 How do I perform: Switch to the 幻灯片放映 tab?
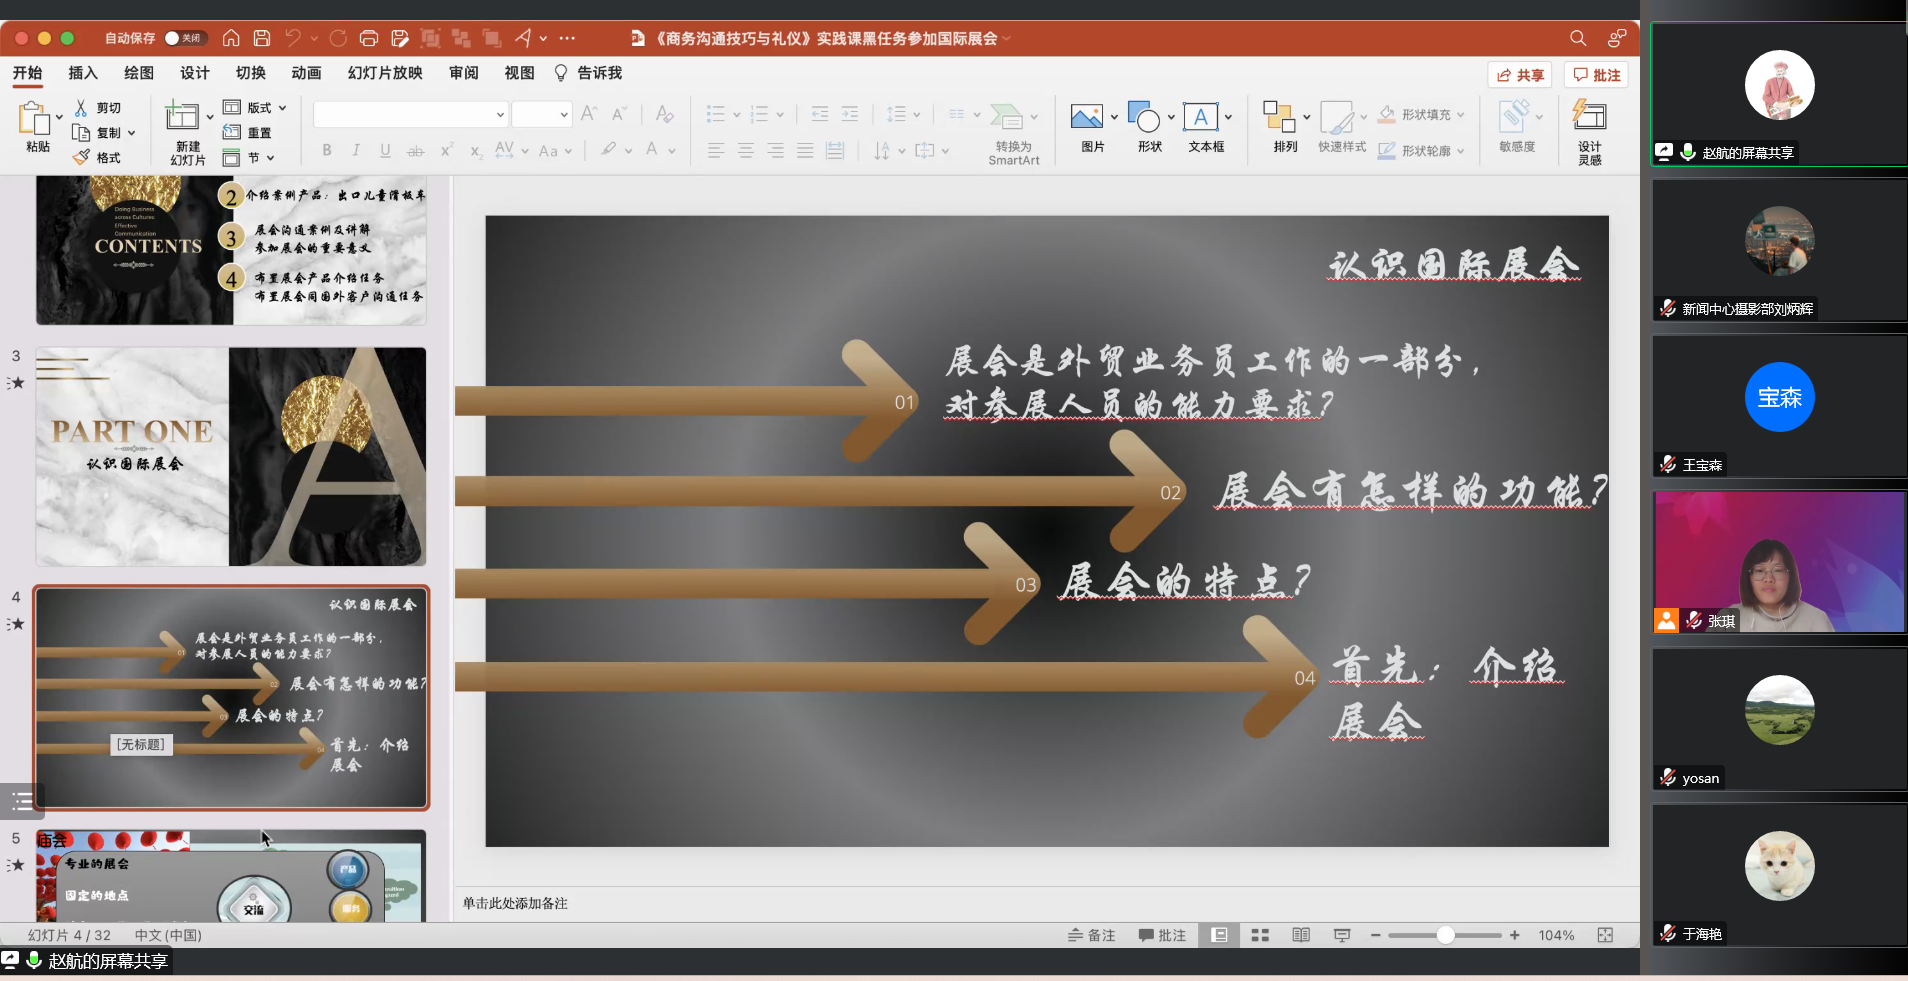(x=385, y=73)
